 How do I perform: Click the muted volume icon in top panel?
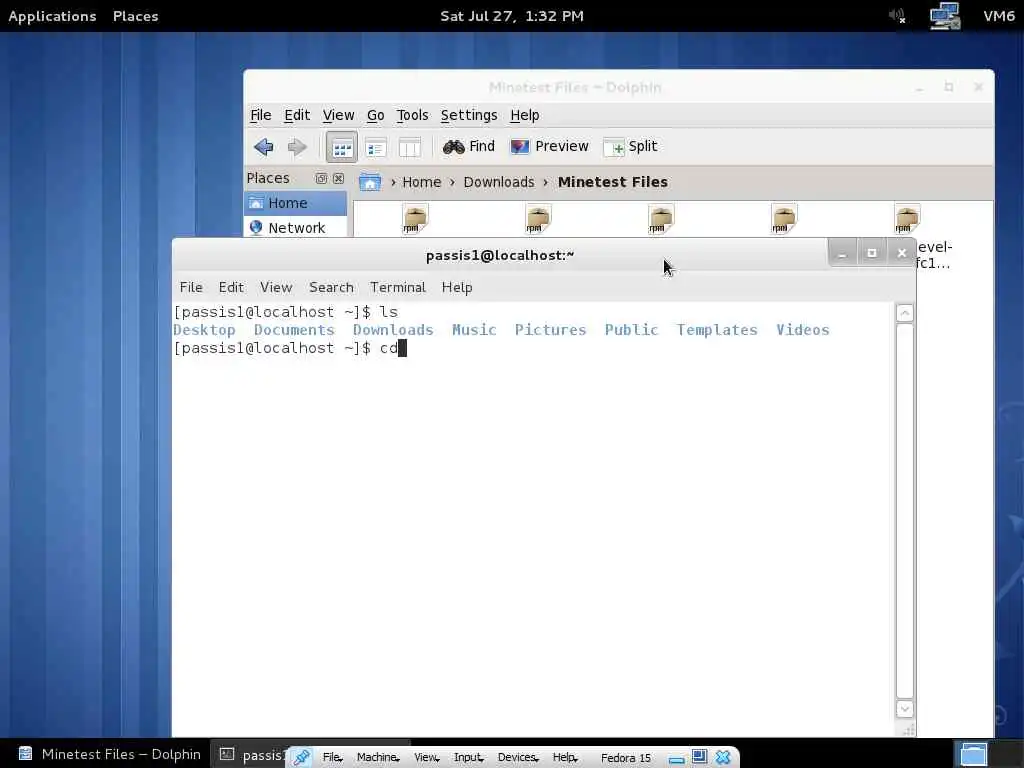[897, 16]
